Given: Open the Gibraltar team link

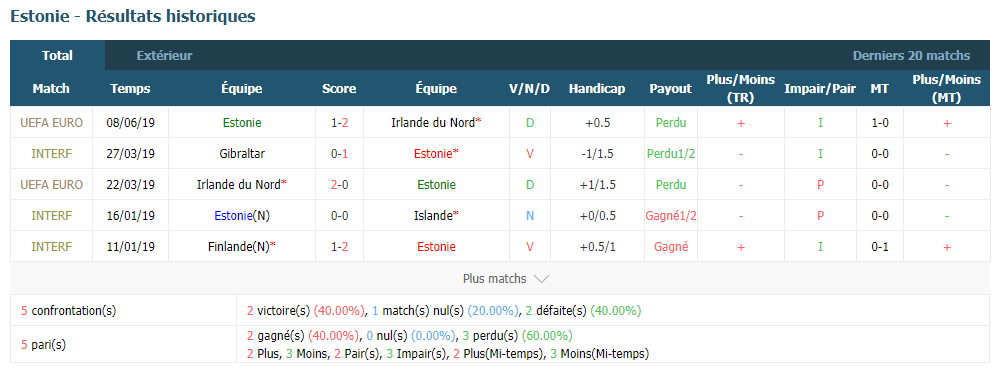Looking at the screenshot, I should (x=241, y=153).
